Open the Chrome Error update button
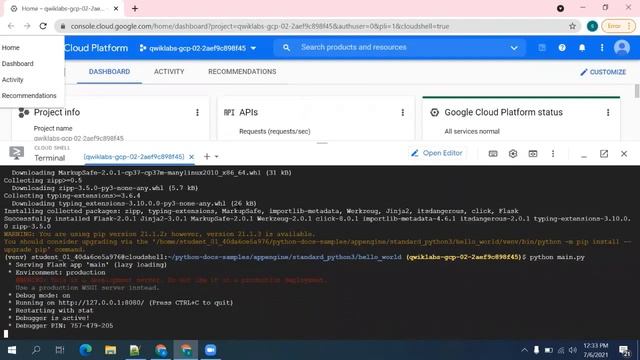 (x=618, y=26)
